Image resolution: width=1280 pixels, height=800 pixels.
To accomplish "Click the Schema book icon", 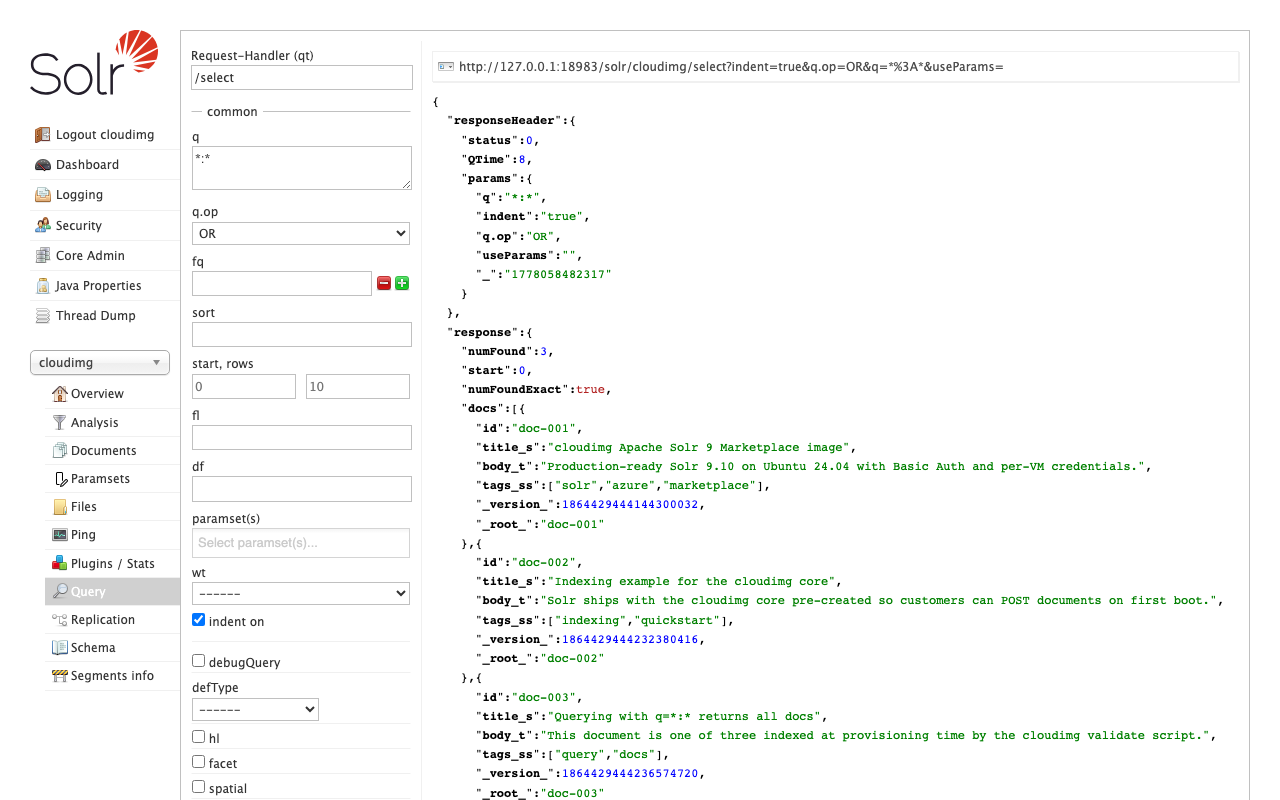I will coord(60,647).
